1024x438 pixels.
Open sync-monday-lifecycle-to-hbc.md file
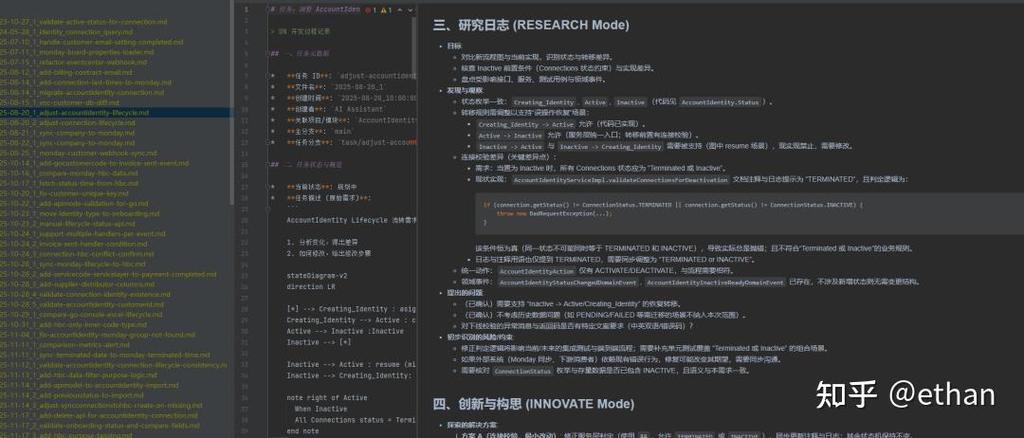[73, 264]
